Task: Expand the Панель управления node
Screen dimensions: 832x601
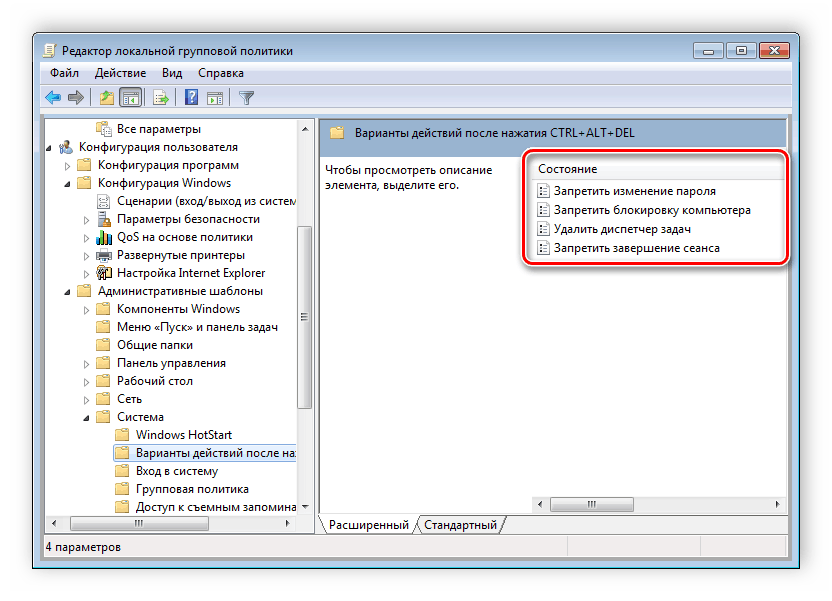Action: click(x=86, y=364)
